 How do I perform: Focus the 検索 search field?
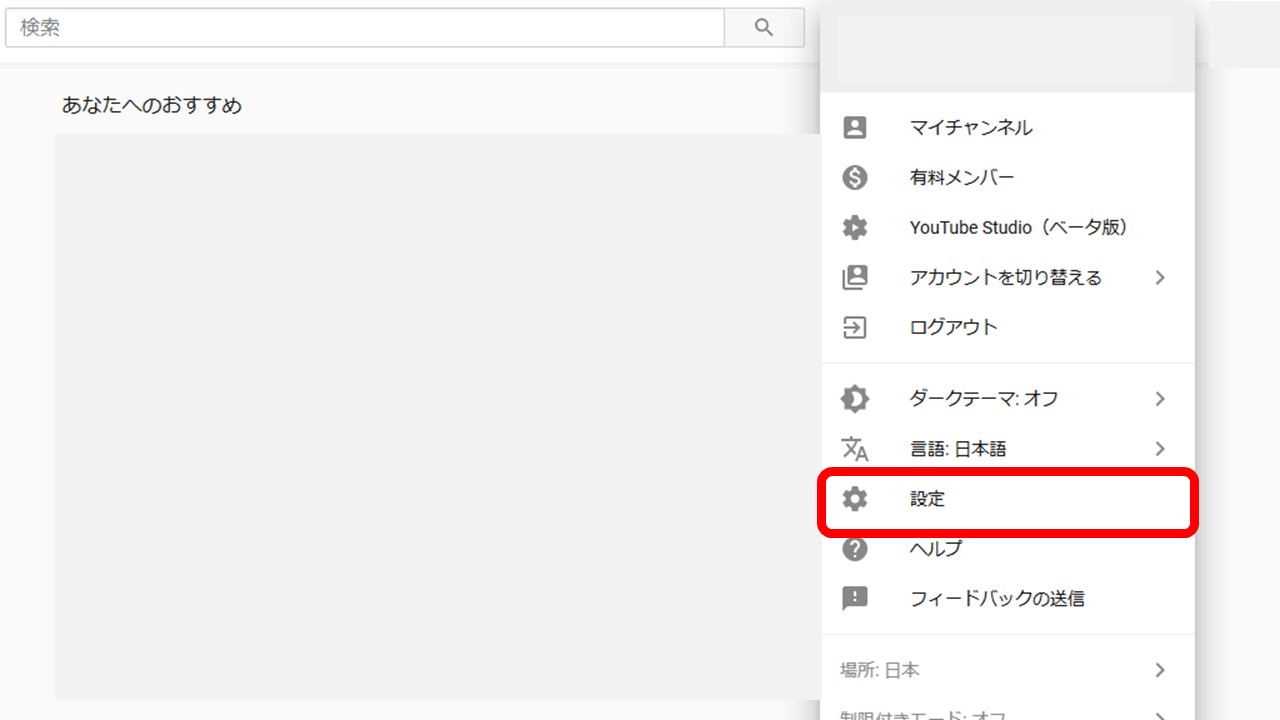365,28
